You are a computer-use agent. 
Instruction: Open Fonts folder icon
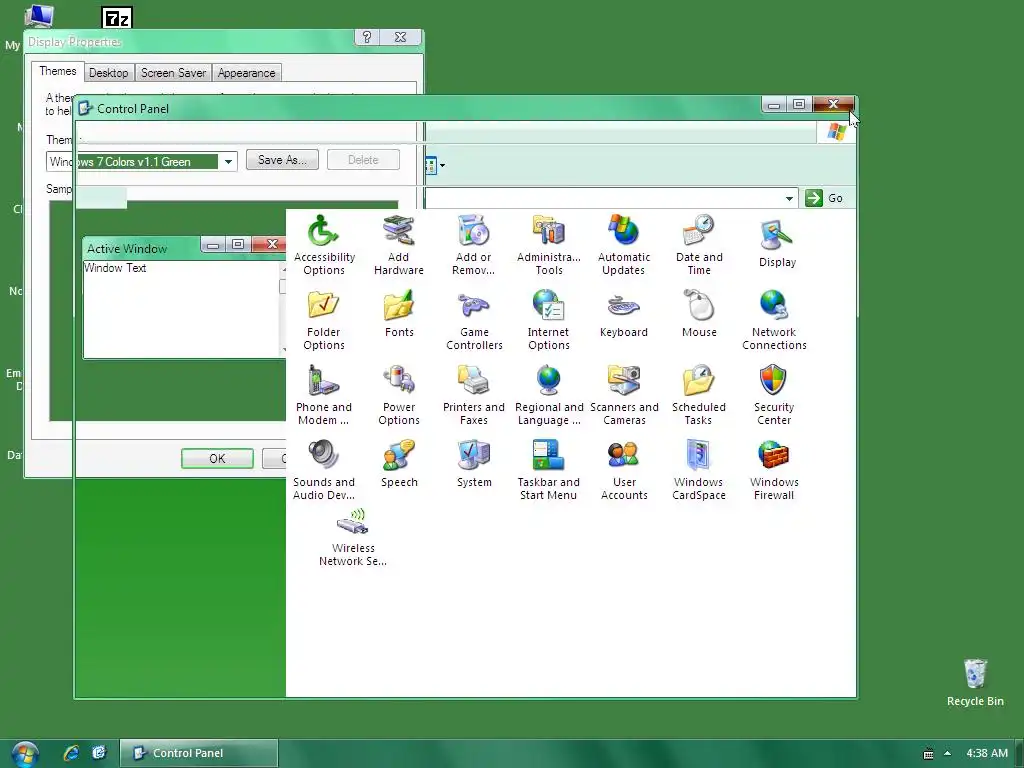tap(399, 314)
